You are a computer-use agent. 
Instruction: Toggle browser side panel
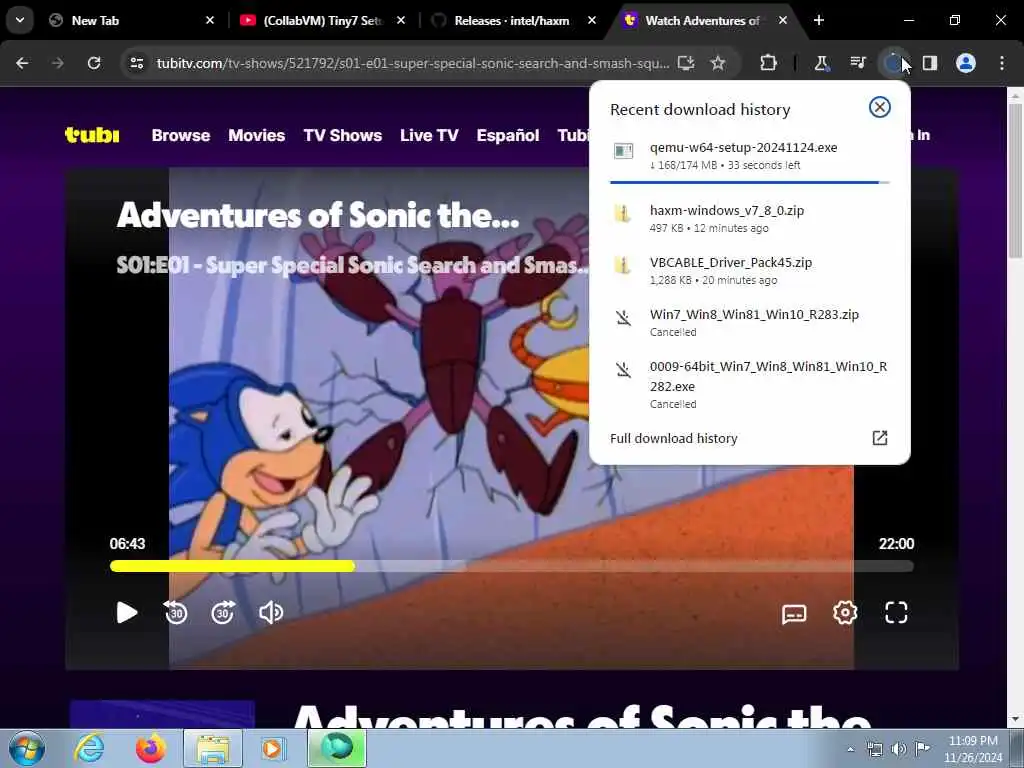(x=930, y=63)
